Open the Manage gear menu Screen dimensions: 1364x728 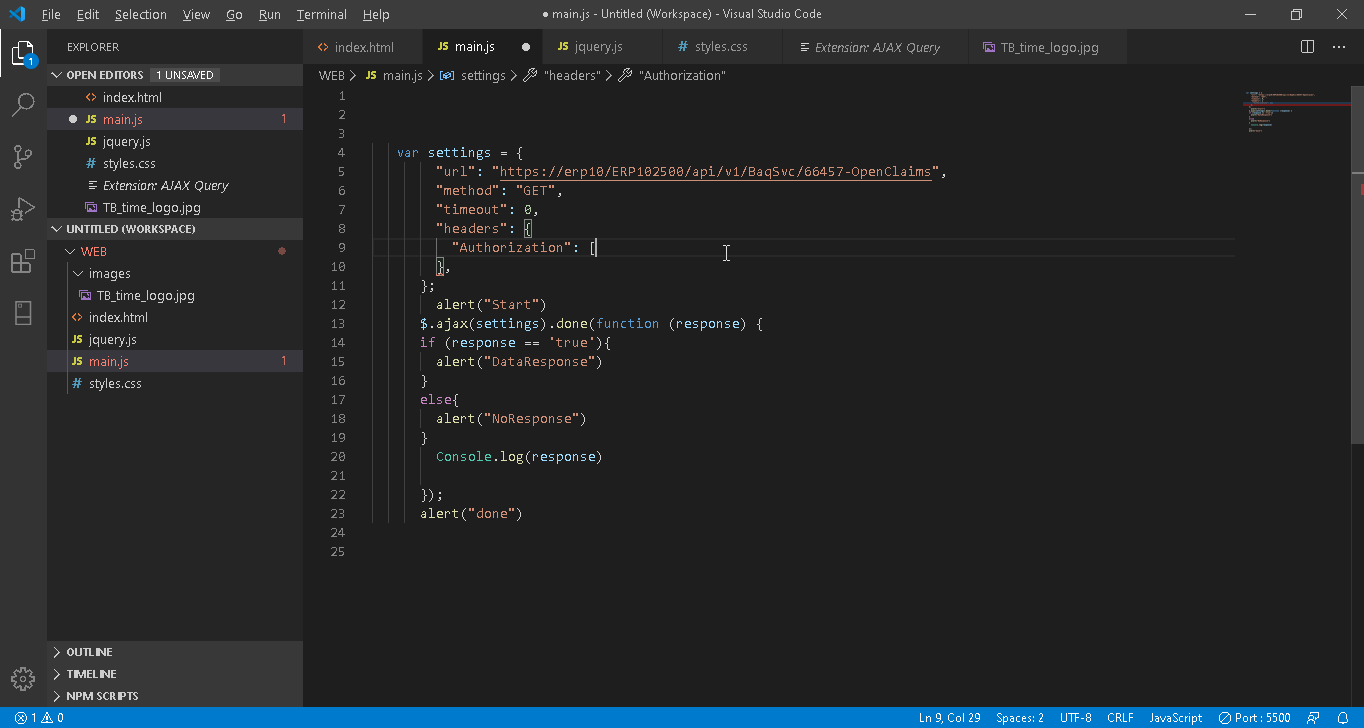23,679
